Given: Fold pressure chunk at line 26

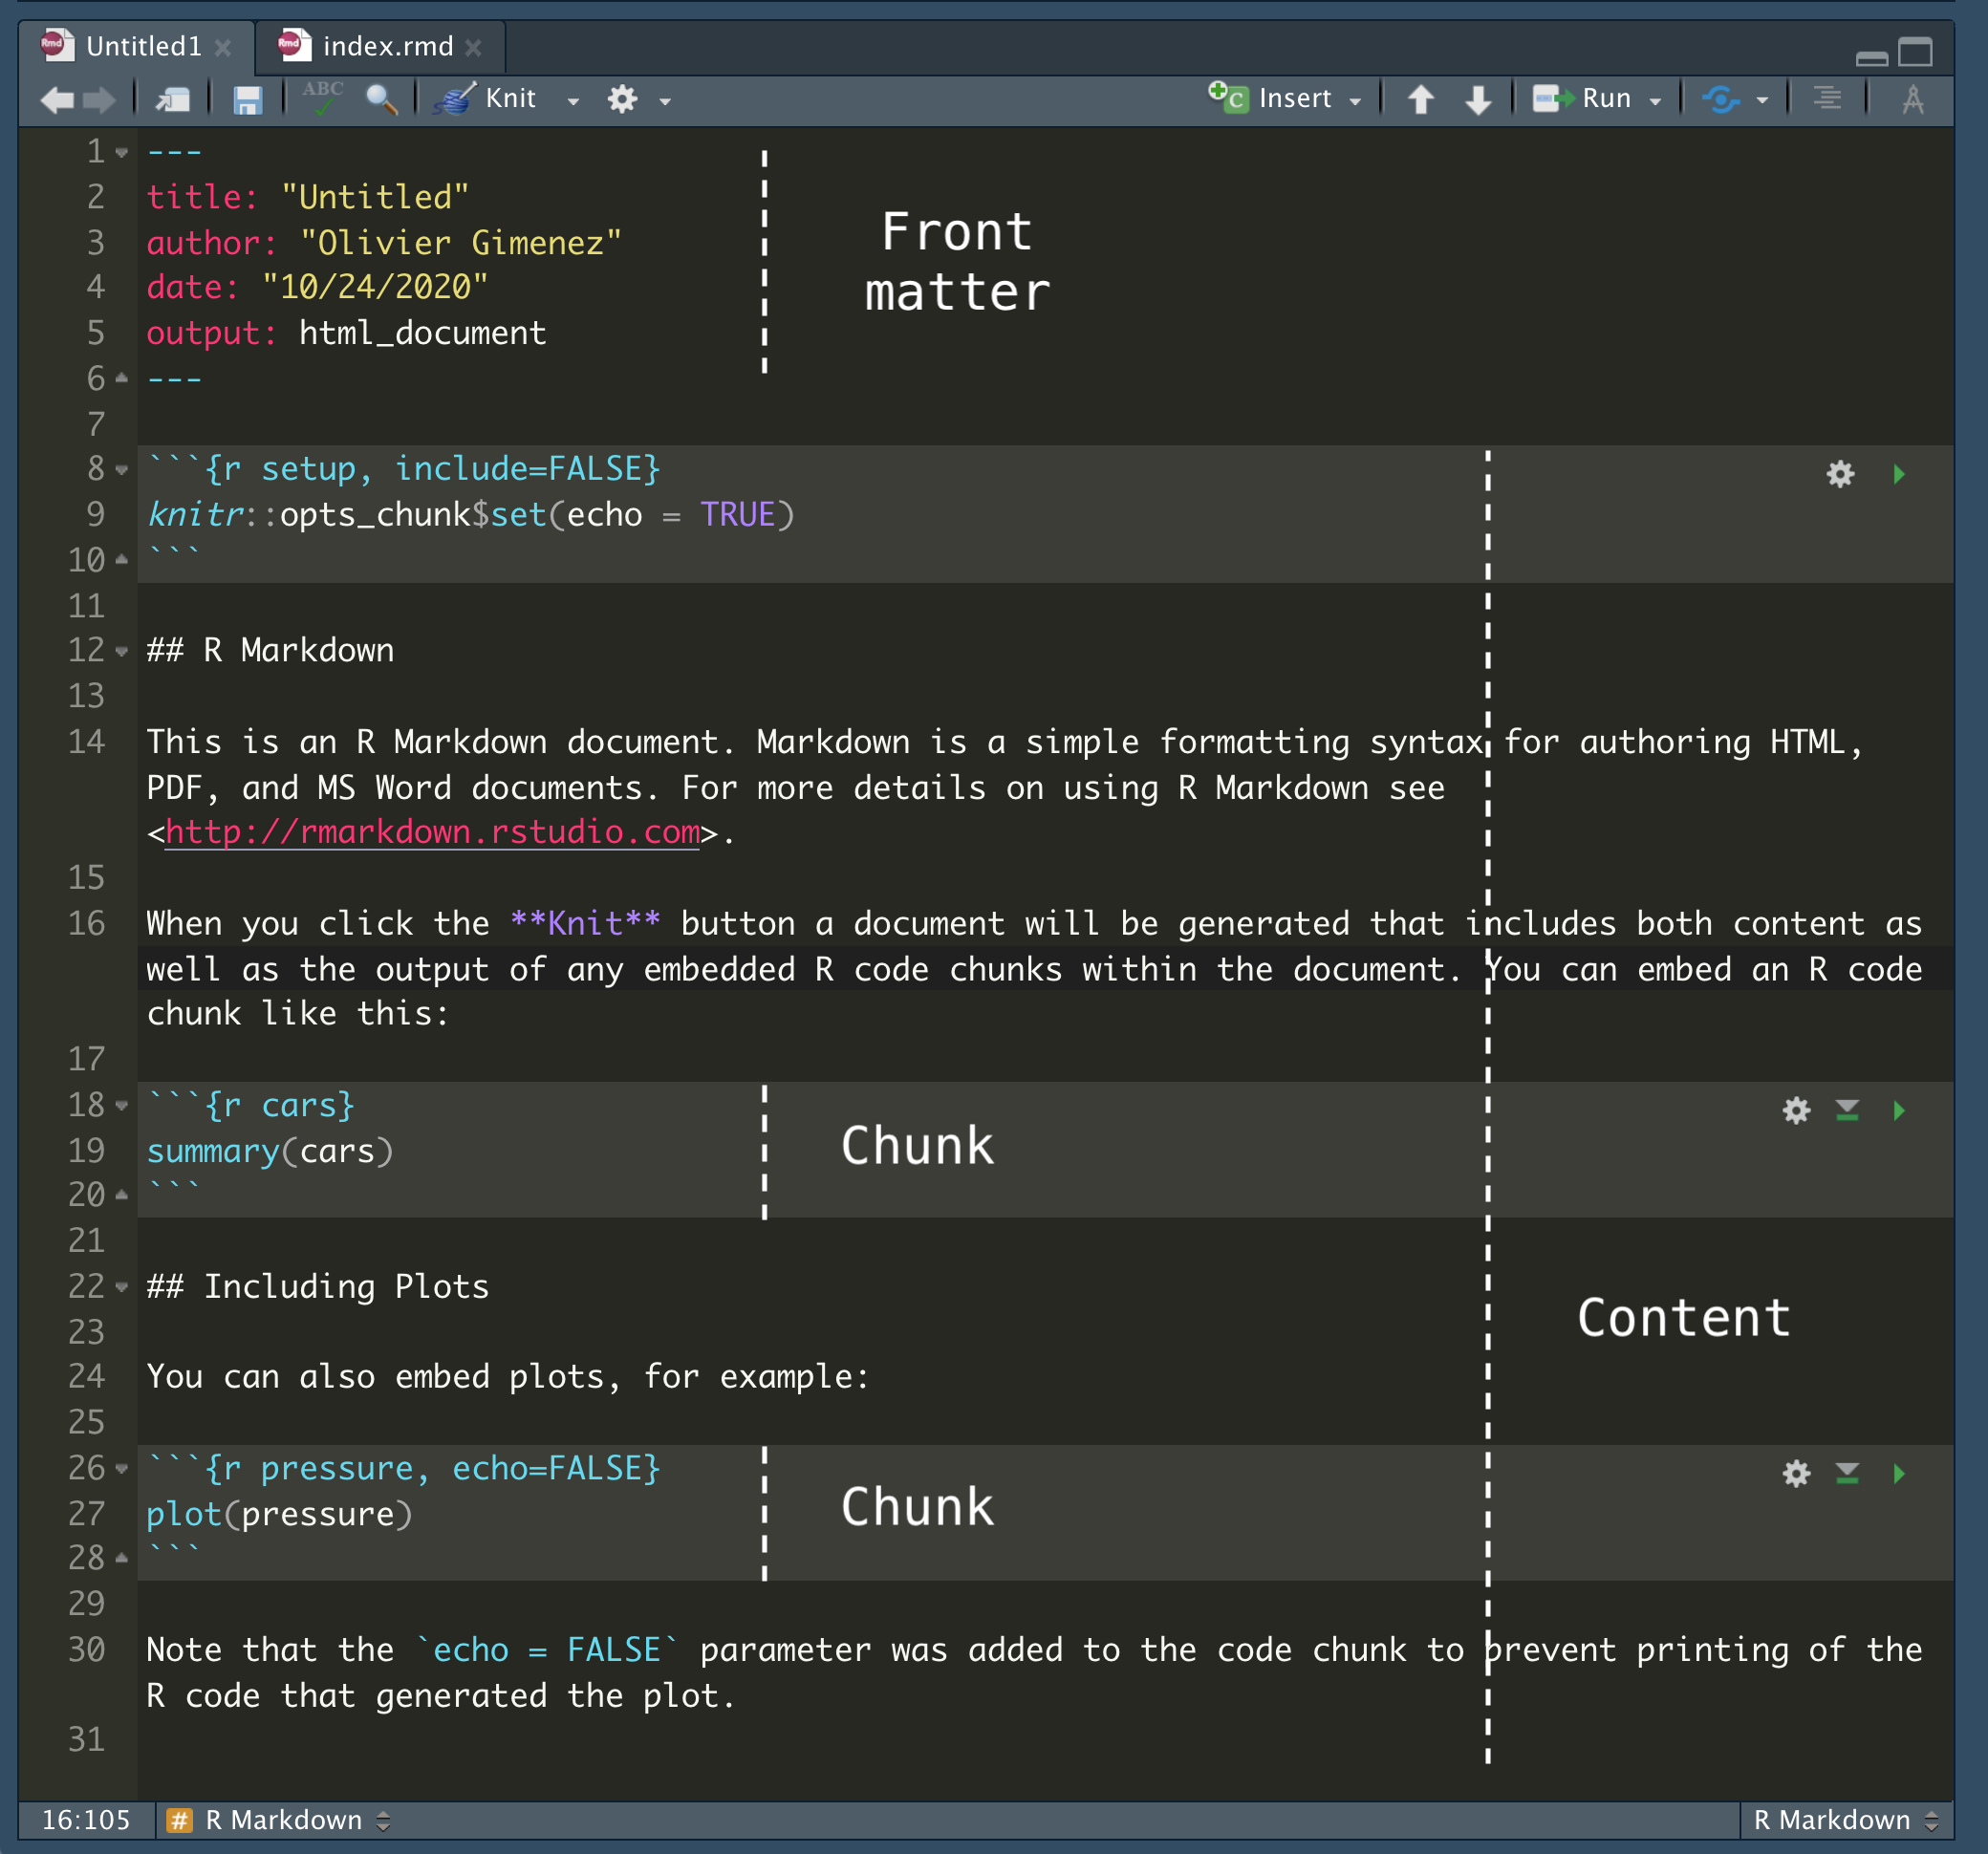Looking at the screenshot, I should 122,1469.
